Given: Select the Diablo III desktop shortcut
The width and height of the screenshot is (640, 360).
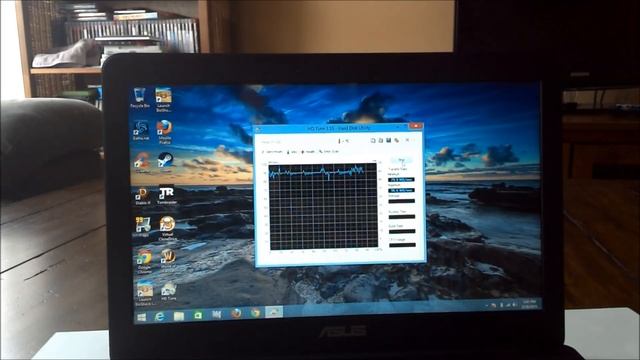Looking at the screenshot, I should point(142,195).
